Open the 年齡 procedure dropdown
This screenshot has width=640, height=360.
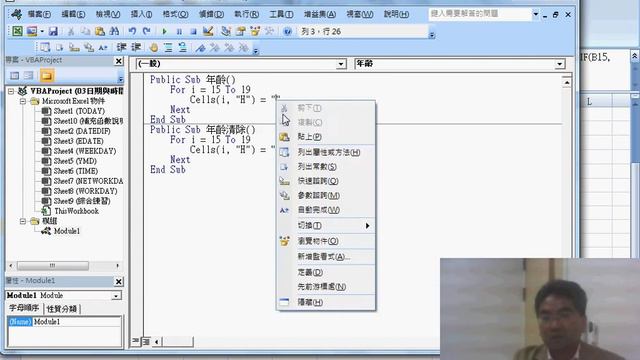point(560,64)
